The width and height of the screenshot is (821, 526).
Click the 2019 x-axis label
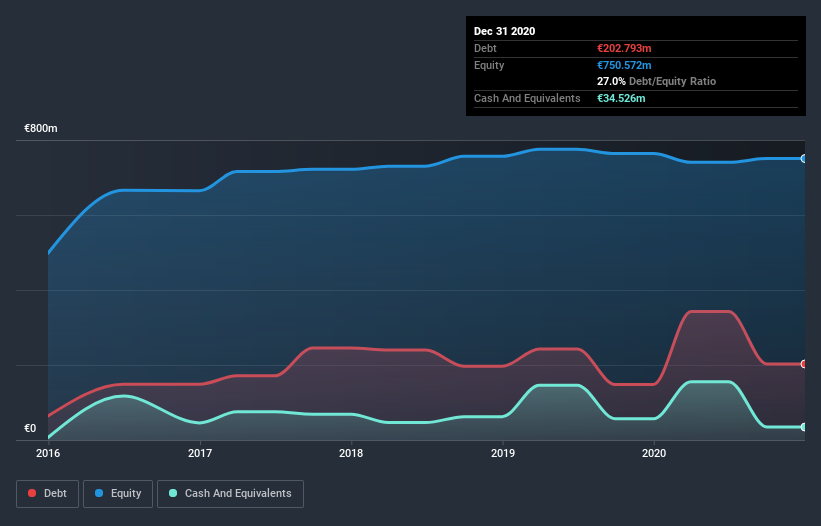(503, 453)
